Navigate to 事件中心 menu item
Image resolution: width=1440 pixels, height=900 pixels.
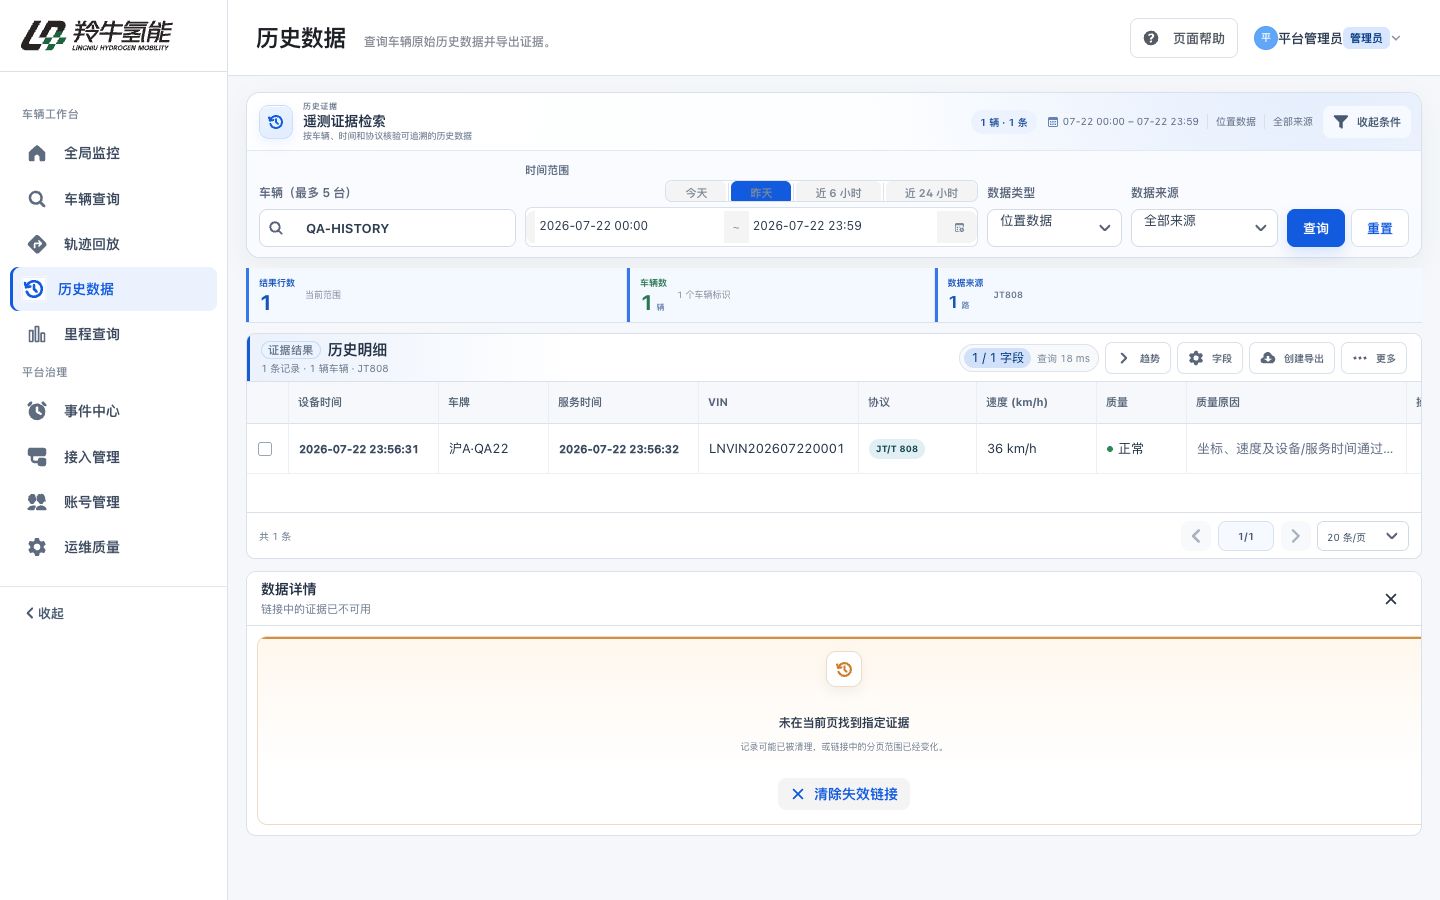[x=113, y=411]
